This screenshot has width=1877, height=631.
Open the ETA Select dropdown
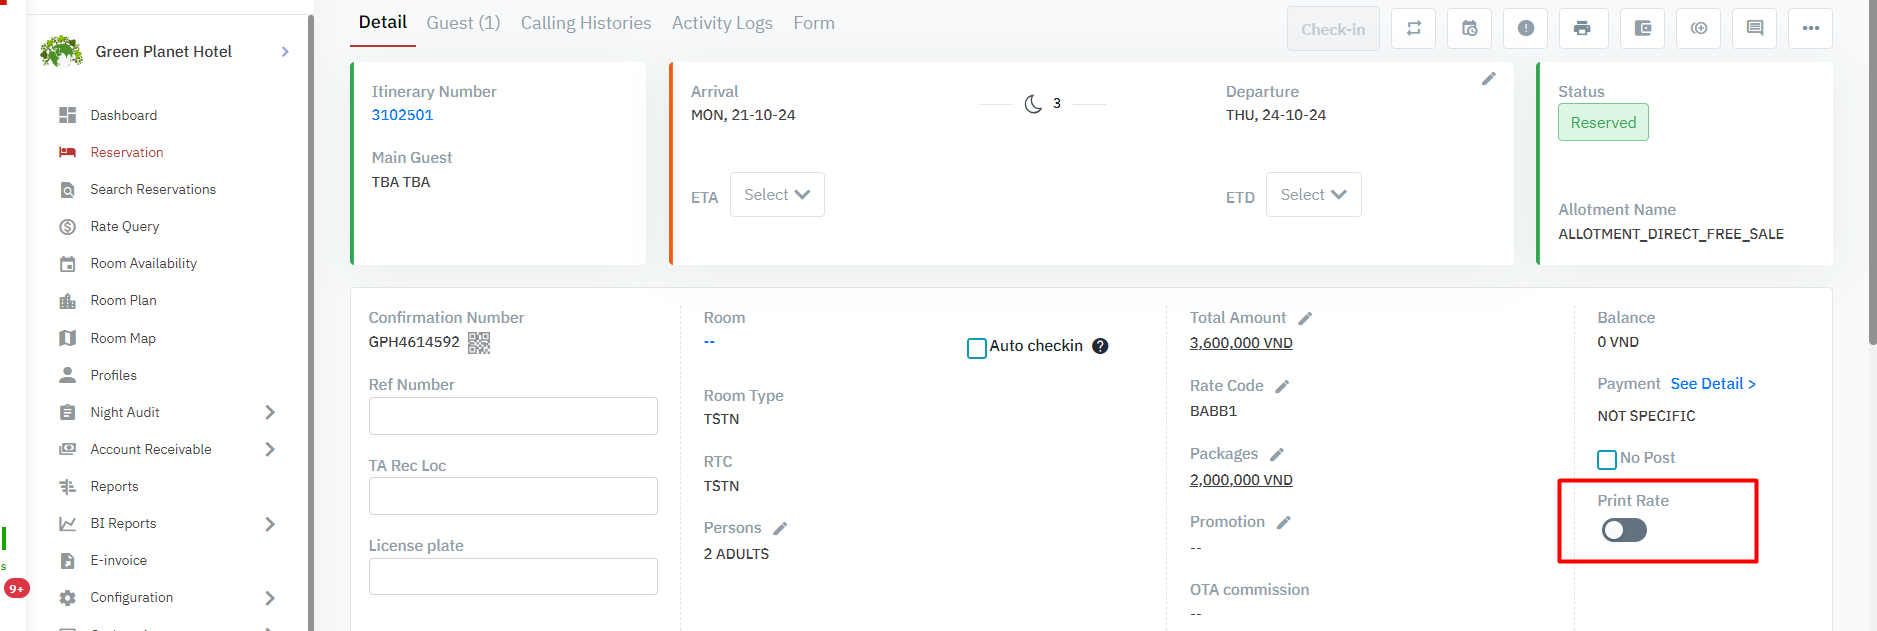(x=776, y=195)
